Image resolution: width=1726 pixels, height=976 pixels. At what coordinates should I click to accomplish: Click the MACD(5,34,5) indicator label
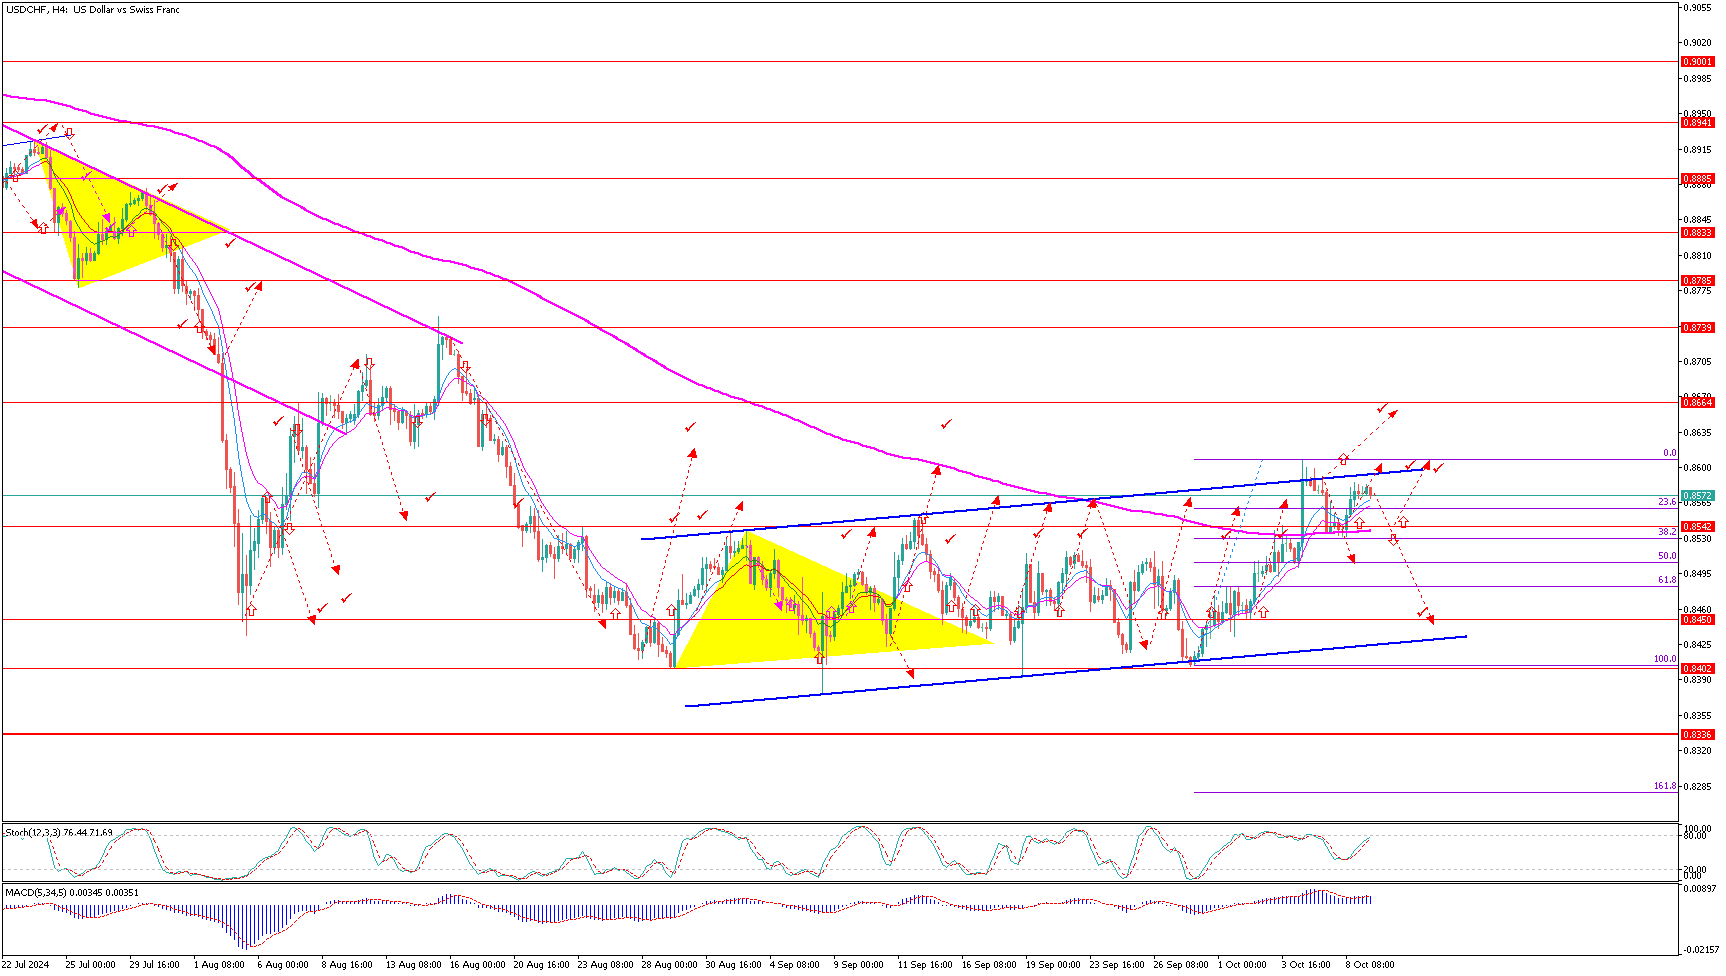(72, 892)
